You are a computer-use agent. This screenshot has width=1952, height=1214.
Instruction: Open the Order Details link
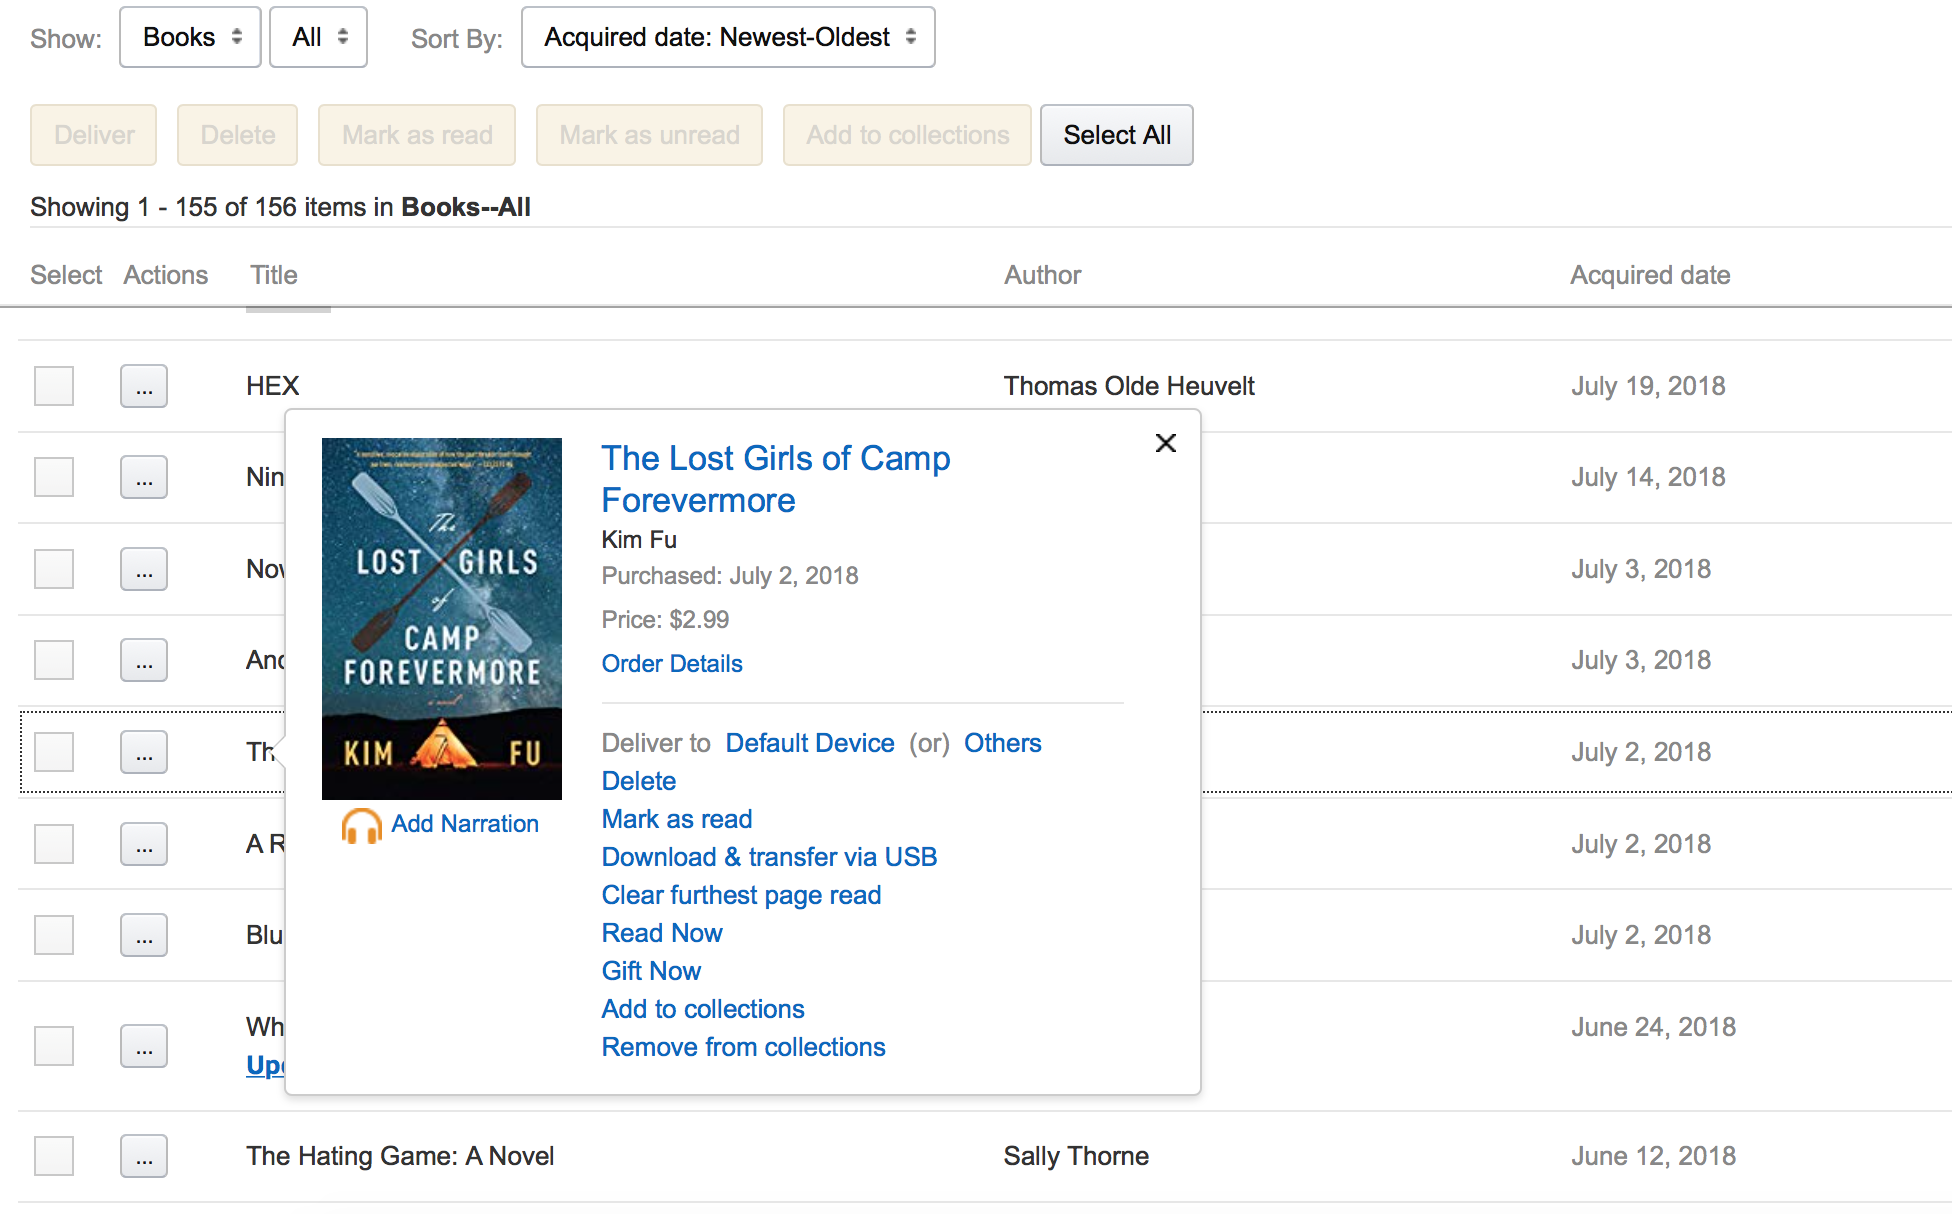coord(672,664)
